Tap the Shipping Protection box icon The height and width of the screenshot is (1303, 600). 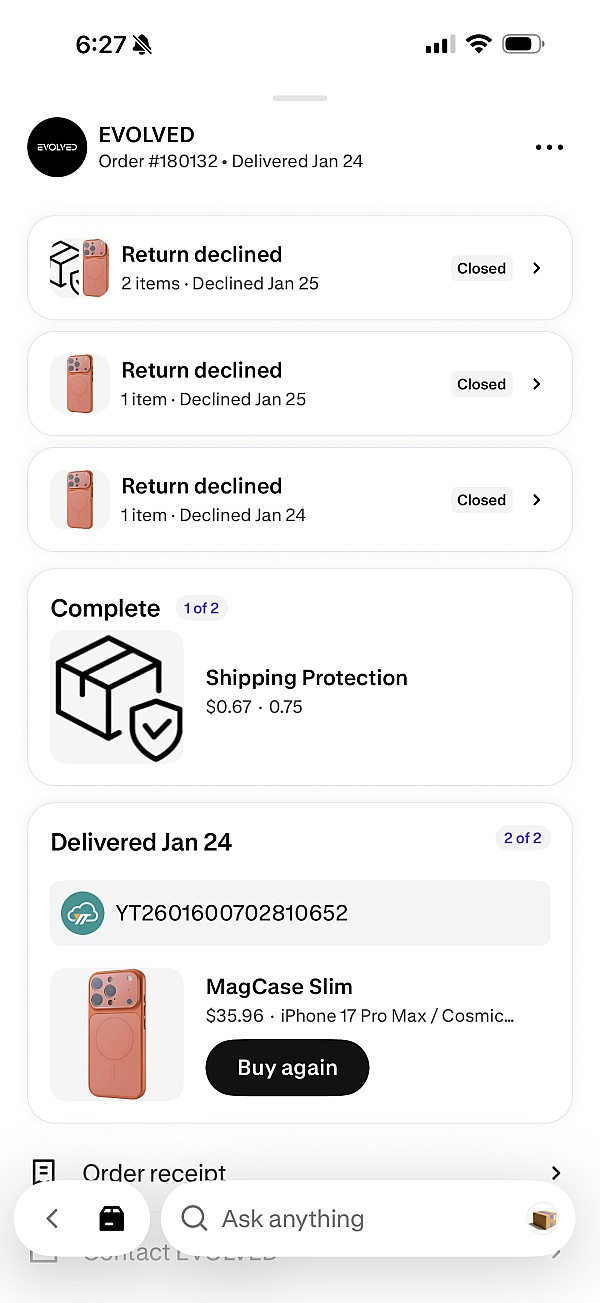117,697
